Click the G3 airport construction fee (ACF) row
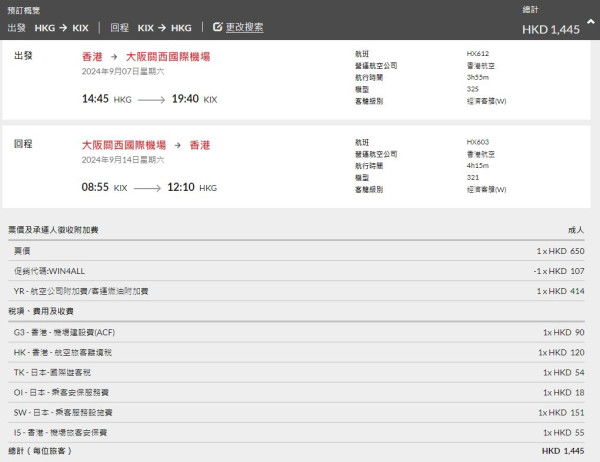 click(x=297, y=332)
